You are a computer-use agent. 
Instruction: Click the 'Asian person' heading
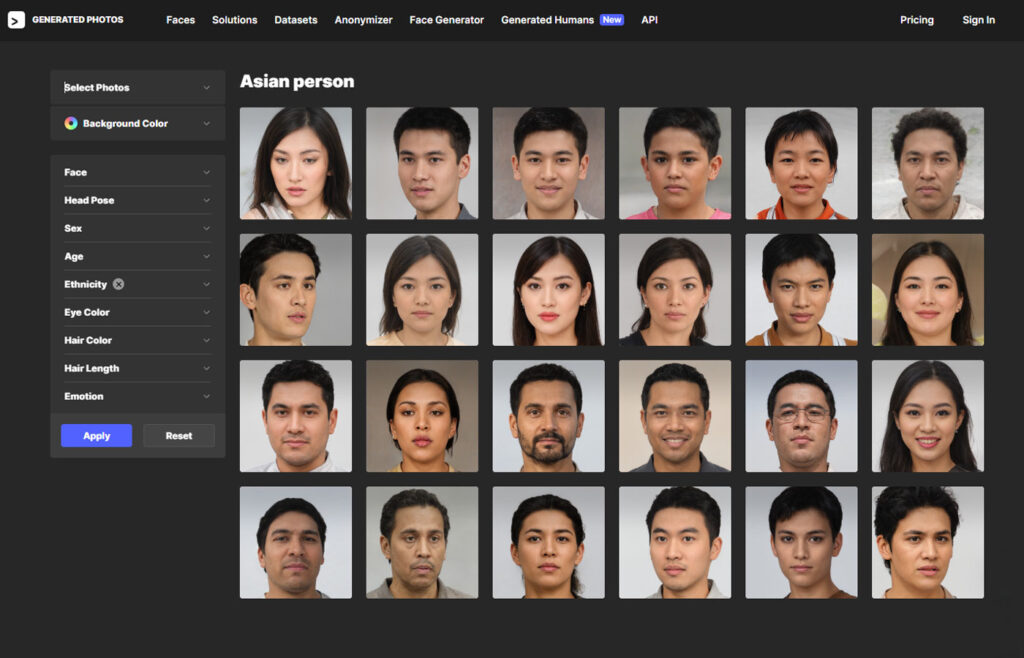click(x=297, y=82)
